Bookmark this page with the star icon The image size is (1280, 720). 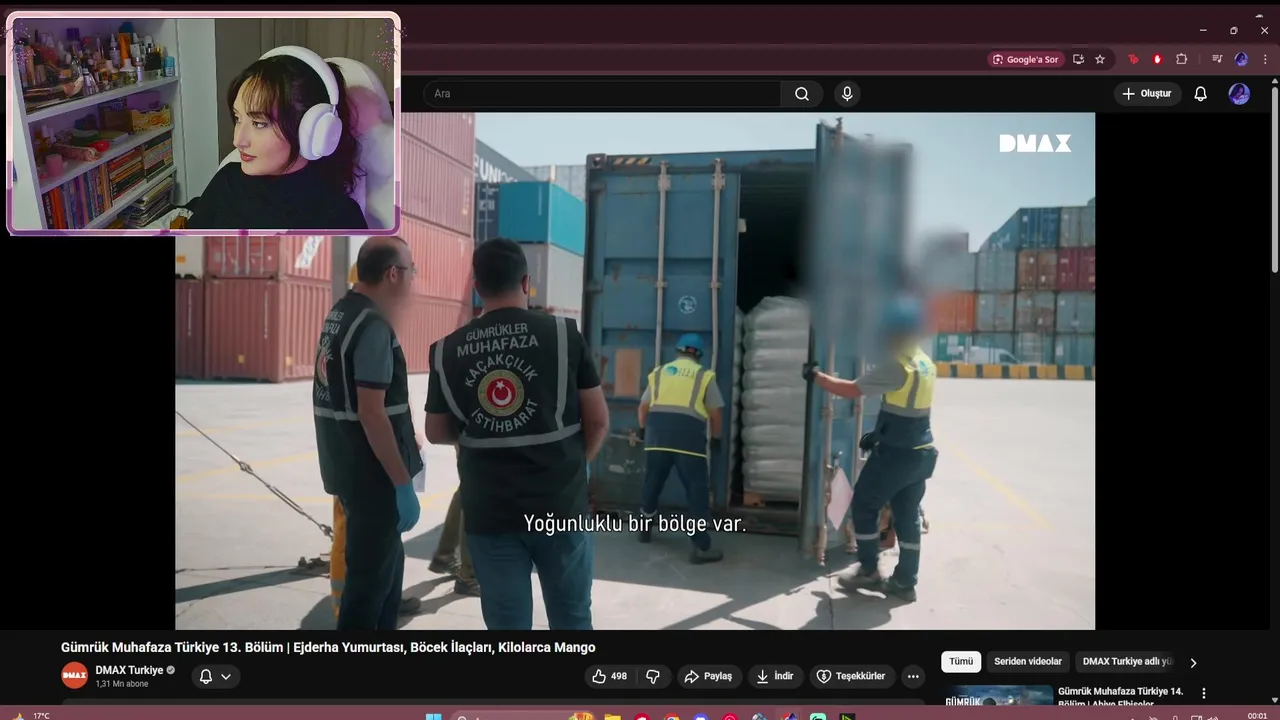[x=1100, y=59]
